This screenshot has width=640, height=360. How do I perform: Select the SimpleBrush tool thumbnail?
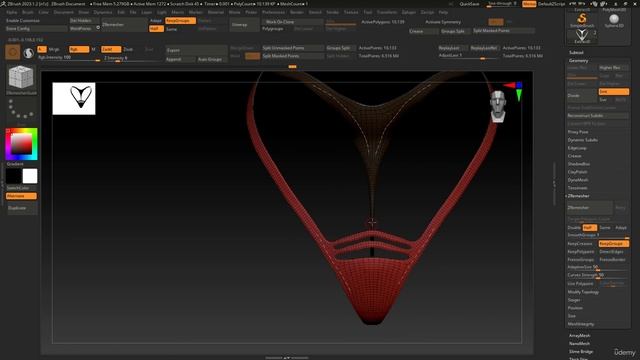click(582, 20)
